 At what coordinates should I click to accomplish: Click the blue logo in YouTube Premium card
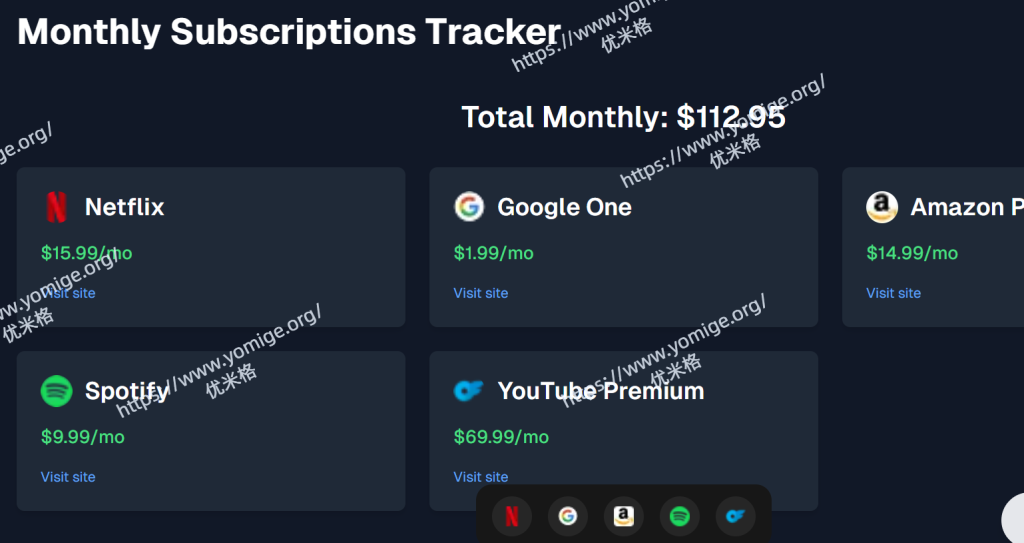[469, 391]
